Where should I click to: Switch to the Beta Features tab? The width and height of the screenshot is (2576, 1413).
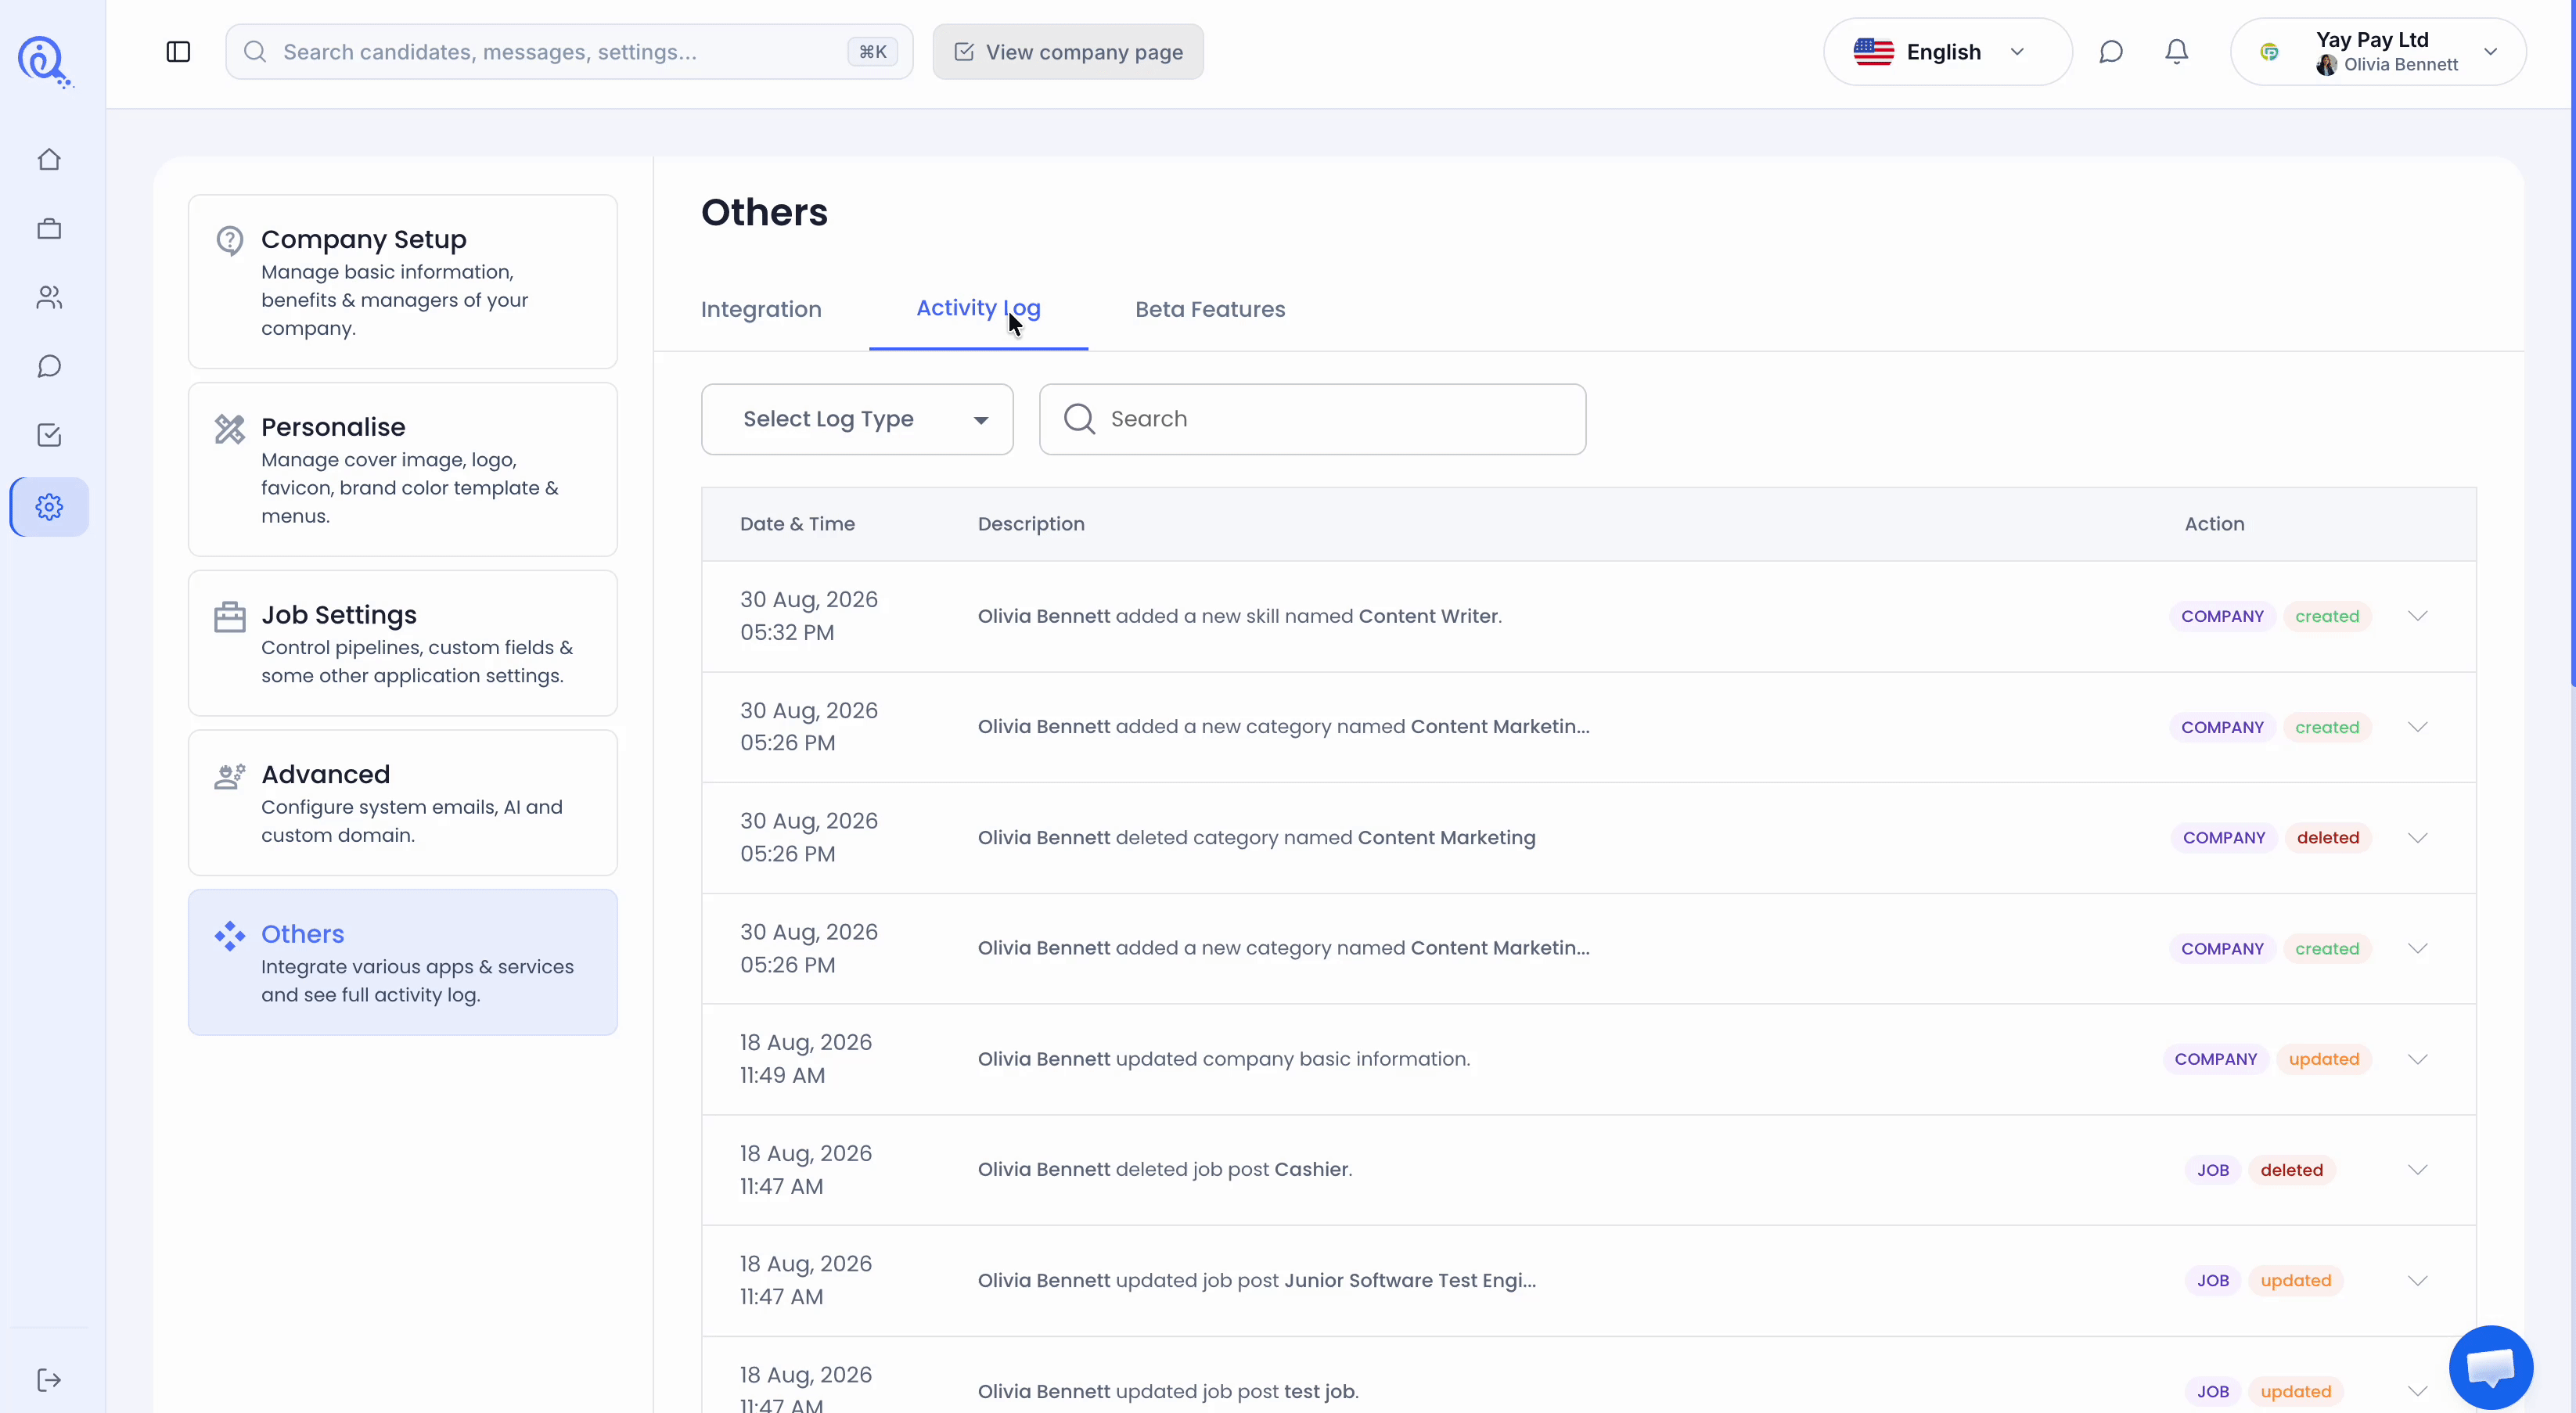(x=1210, y=310)
